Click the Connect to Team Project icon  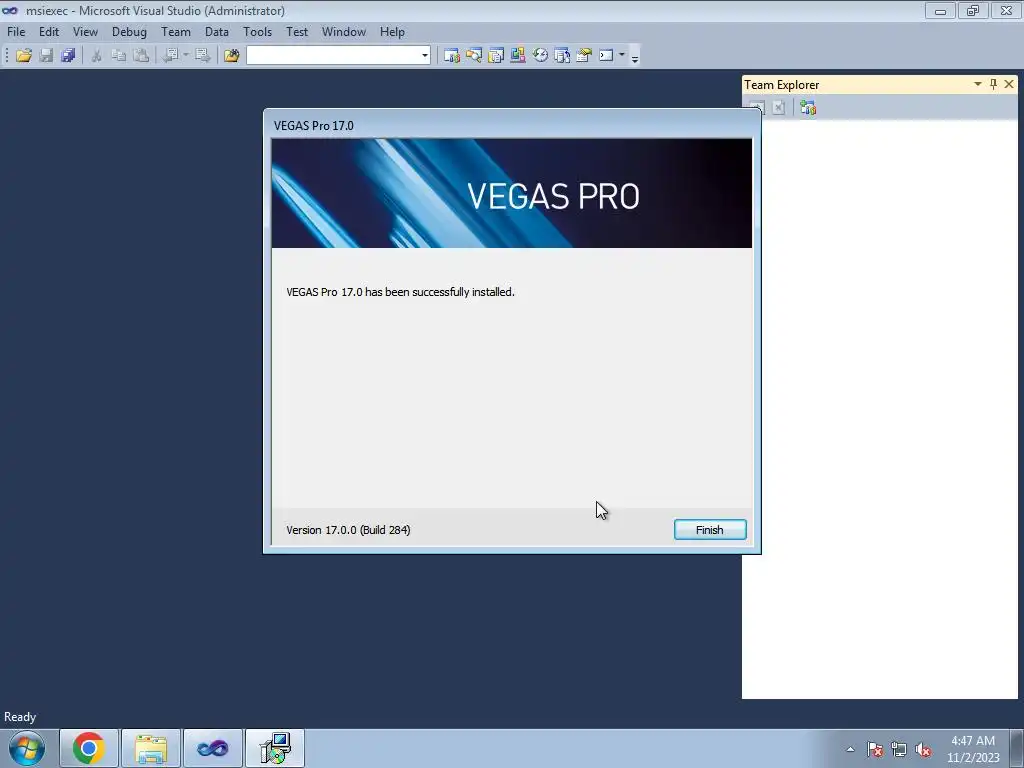coord(808,108)
